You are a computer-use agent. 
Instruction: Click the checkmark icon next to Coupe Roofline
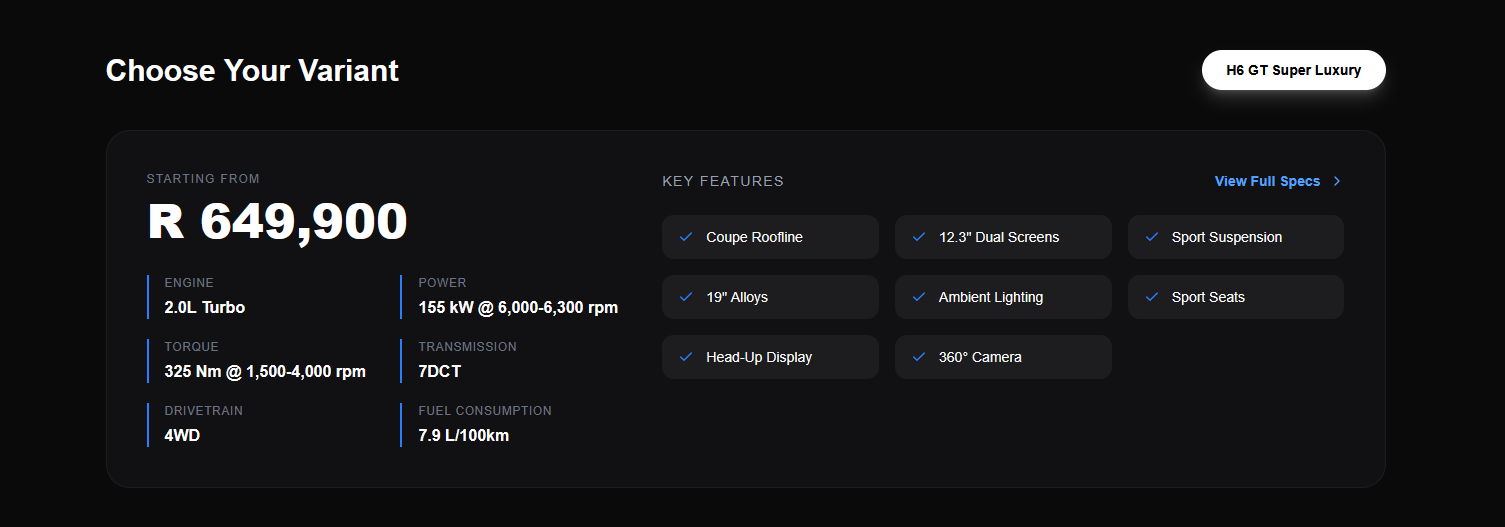pos(686,237)
